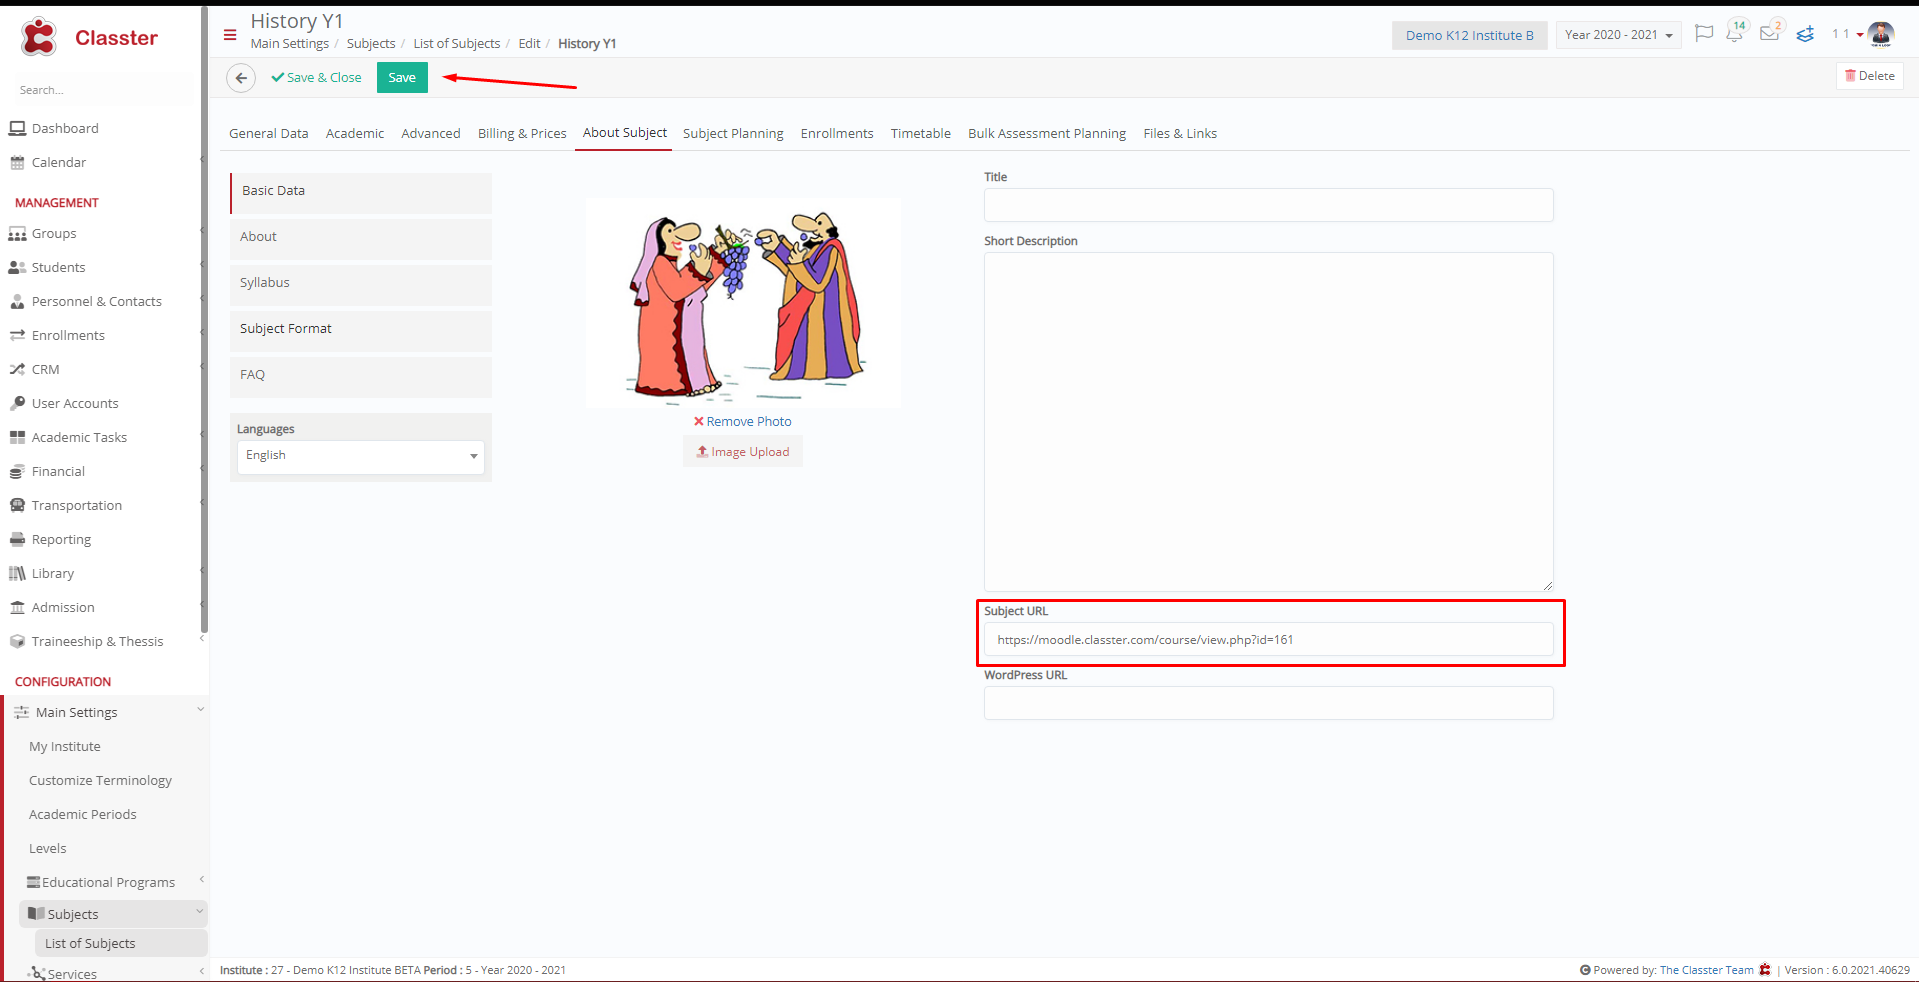
Task: Open the user profile avatar
Action: point(1881,34)
